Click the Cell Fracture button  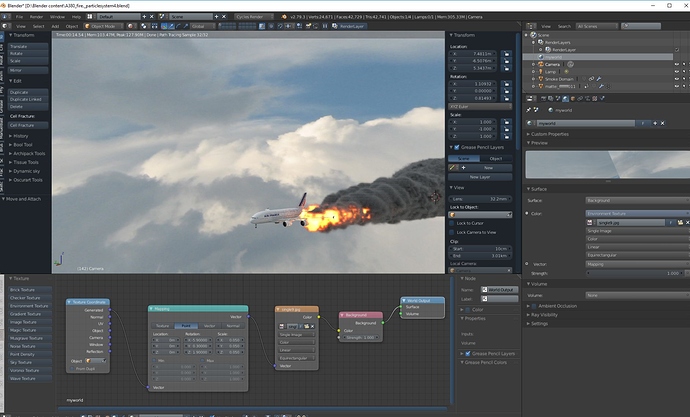pyautogui.click(x=28, y=125)
